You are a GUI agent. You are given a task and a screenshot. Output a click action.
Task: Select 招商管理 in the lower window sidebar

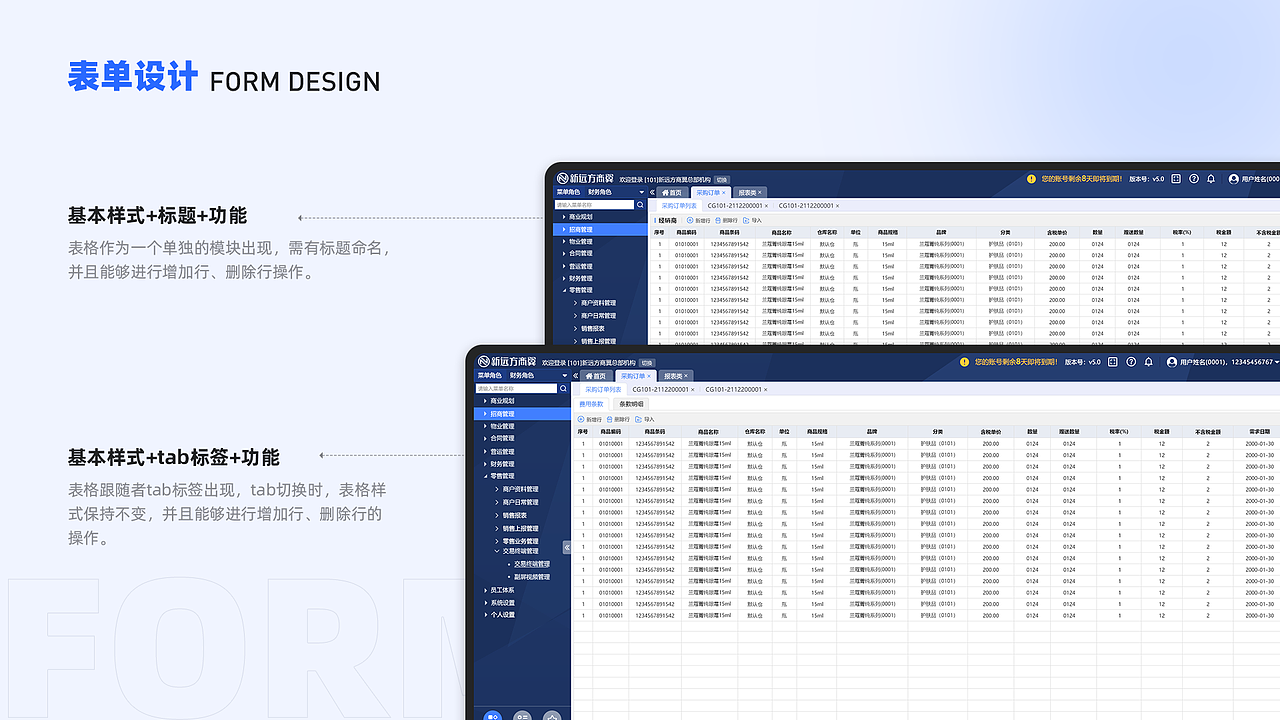click(521, 414)
